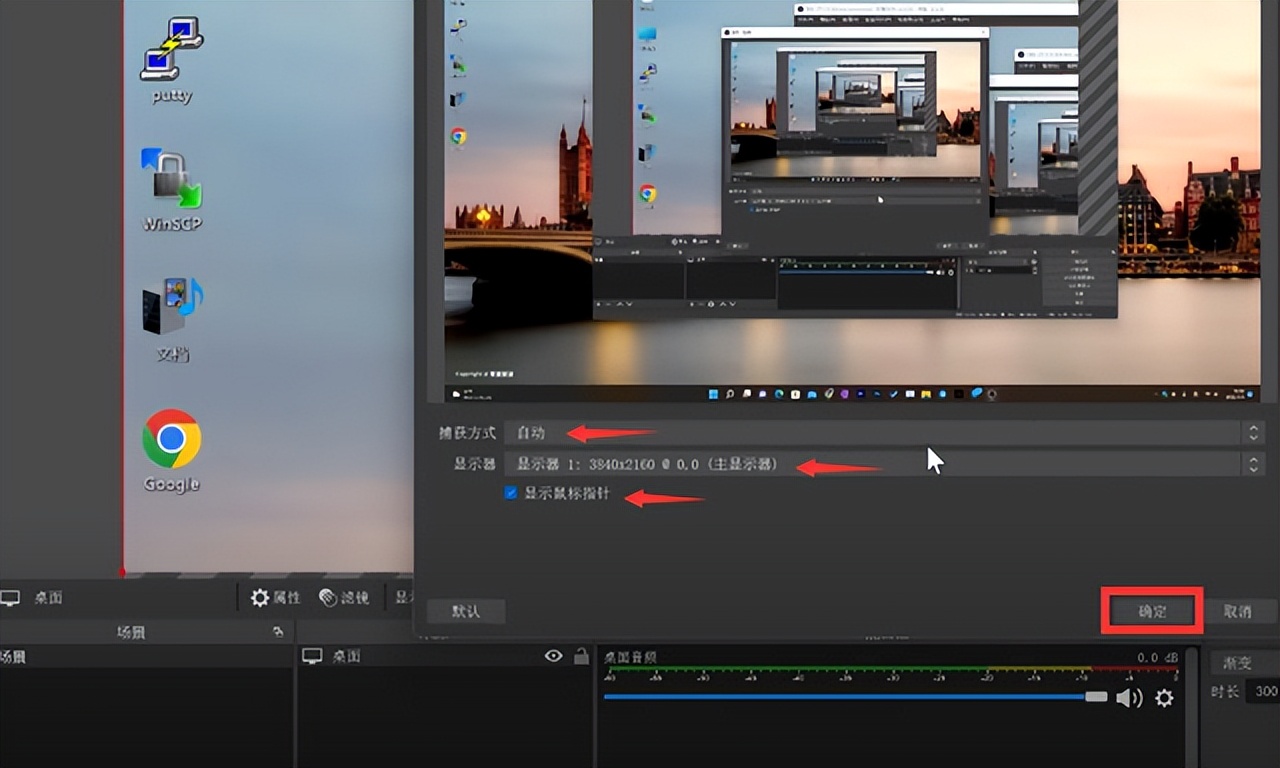Toggle the 显示鼠标指针 checkbox
This screenshot has height=768, width=1280.
coord(511,493)
